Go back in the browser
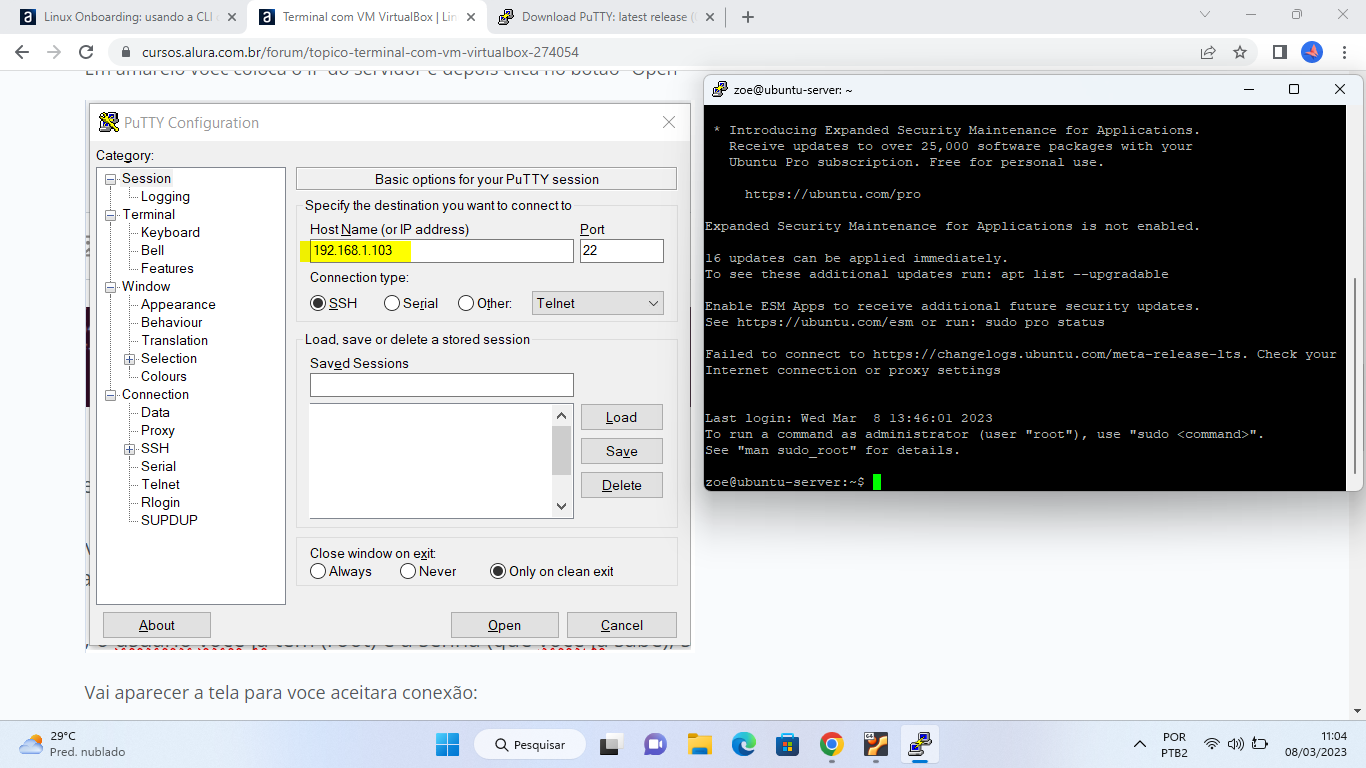This screenshot has height=768, width=1366. 22,52
